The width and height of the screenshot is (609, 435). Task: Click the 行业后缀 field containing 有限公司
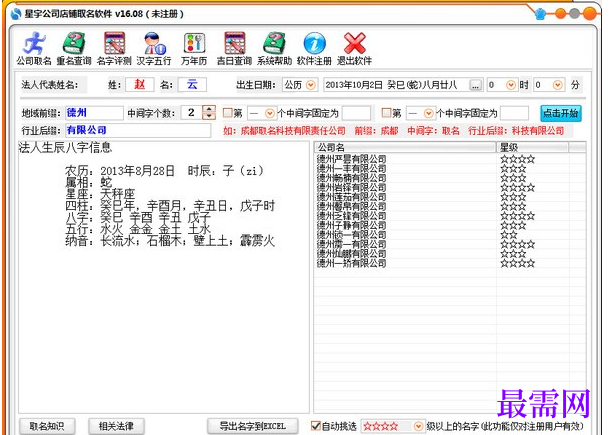[x=138, y=130]
